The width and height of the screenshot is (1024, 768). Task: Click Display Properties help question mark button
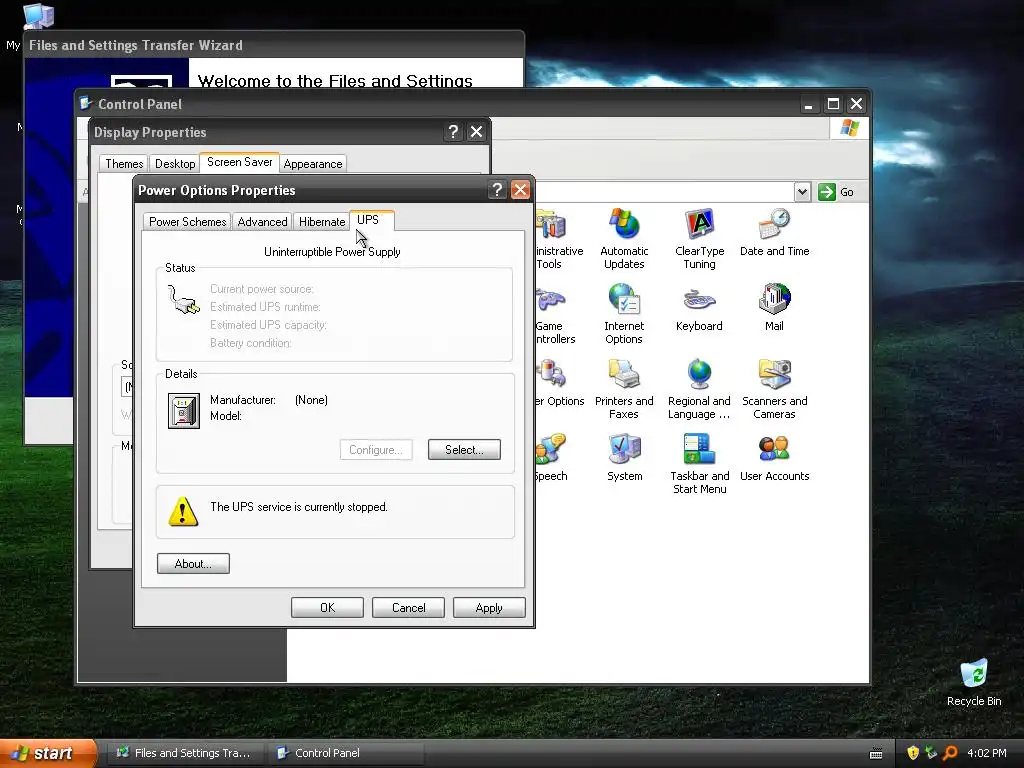[453, 132]
